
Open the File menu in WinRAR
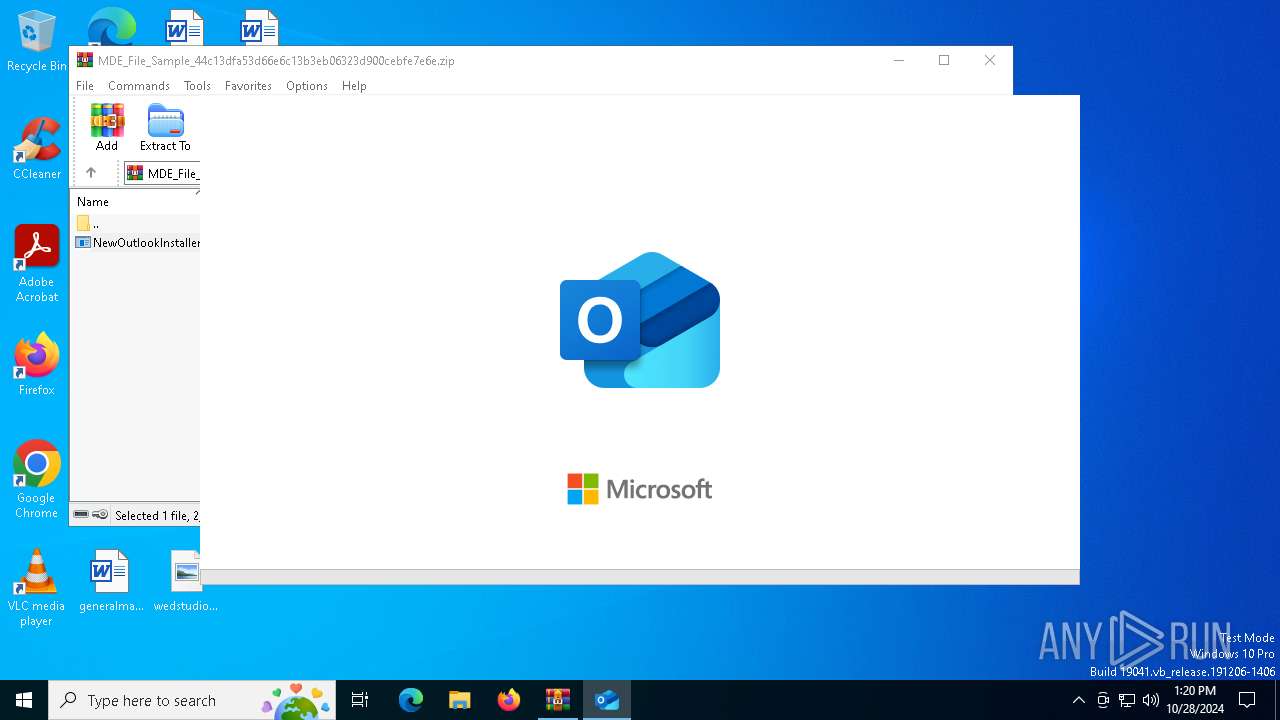tap(85, 86)
